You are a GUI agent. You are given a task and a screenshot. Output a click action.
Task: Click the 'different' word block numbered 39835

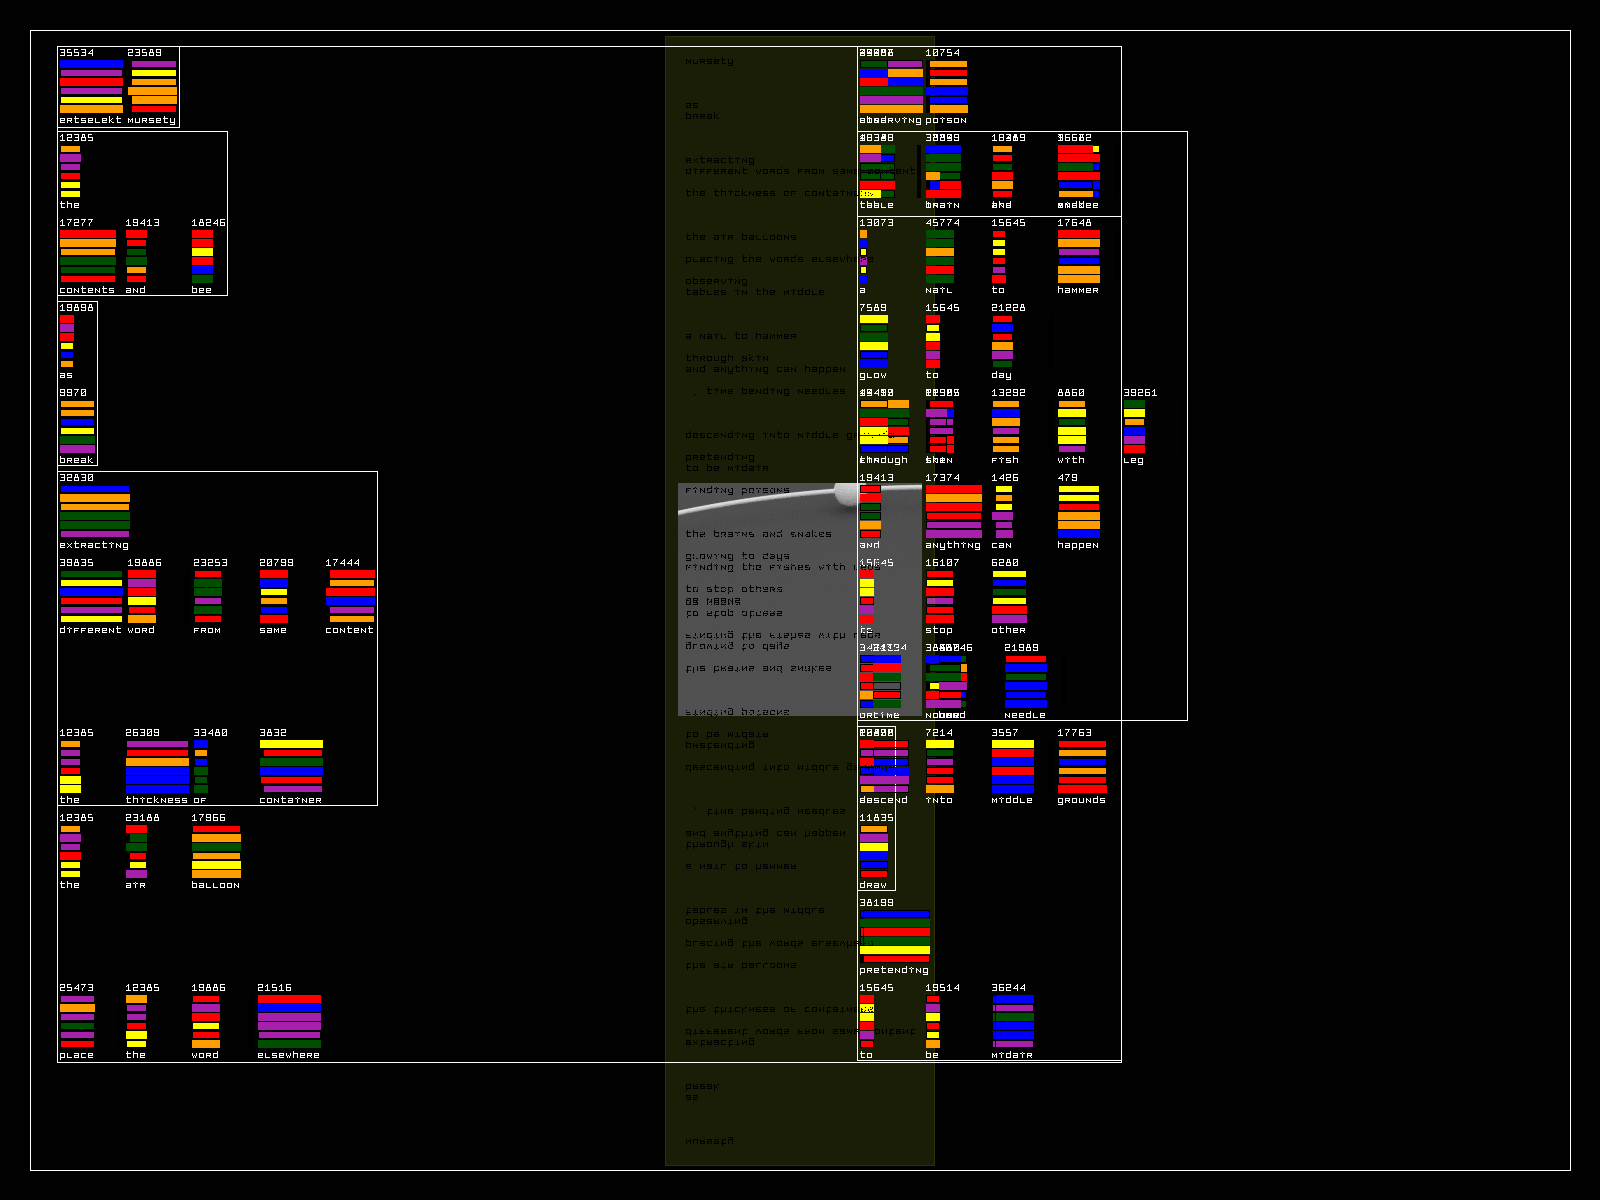pyautogui.click(x=91, y=596)
